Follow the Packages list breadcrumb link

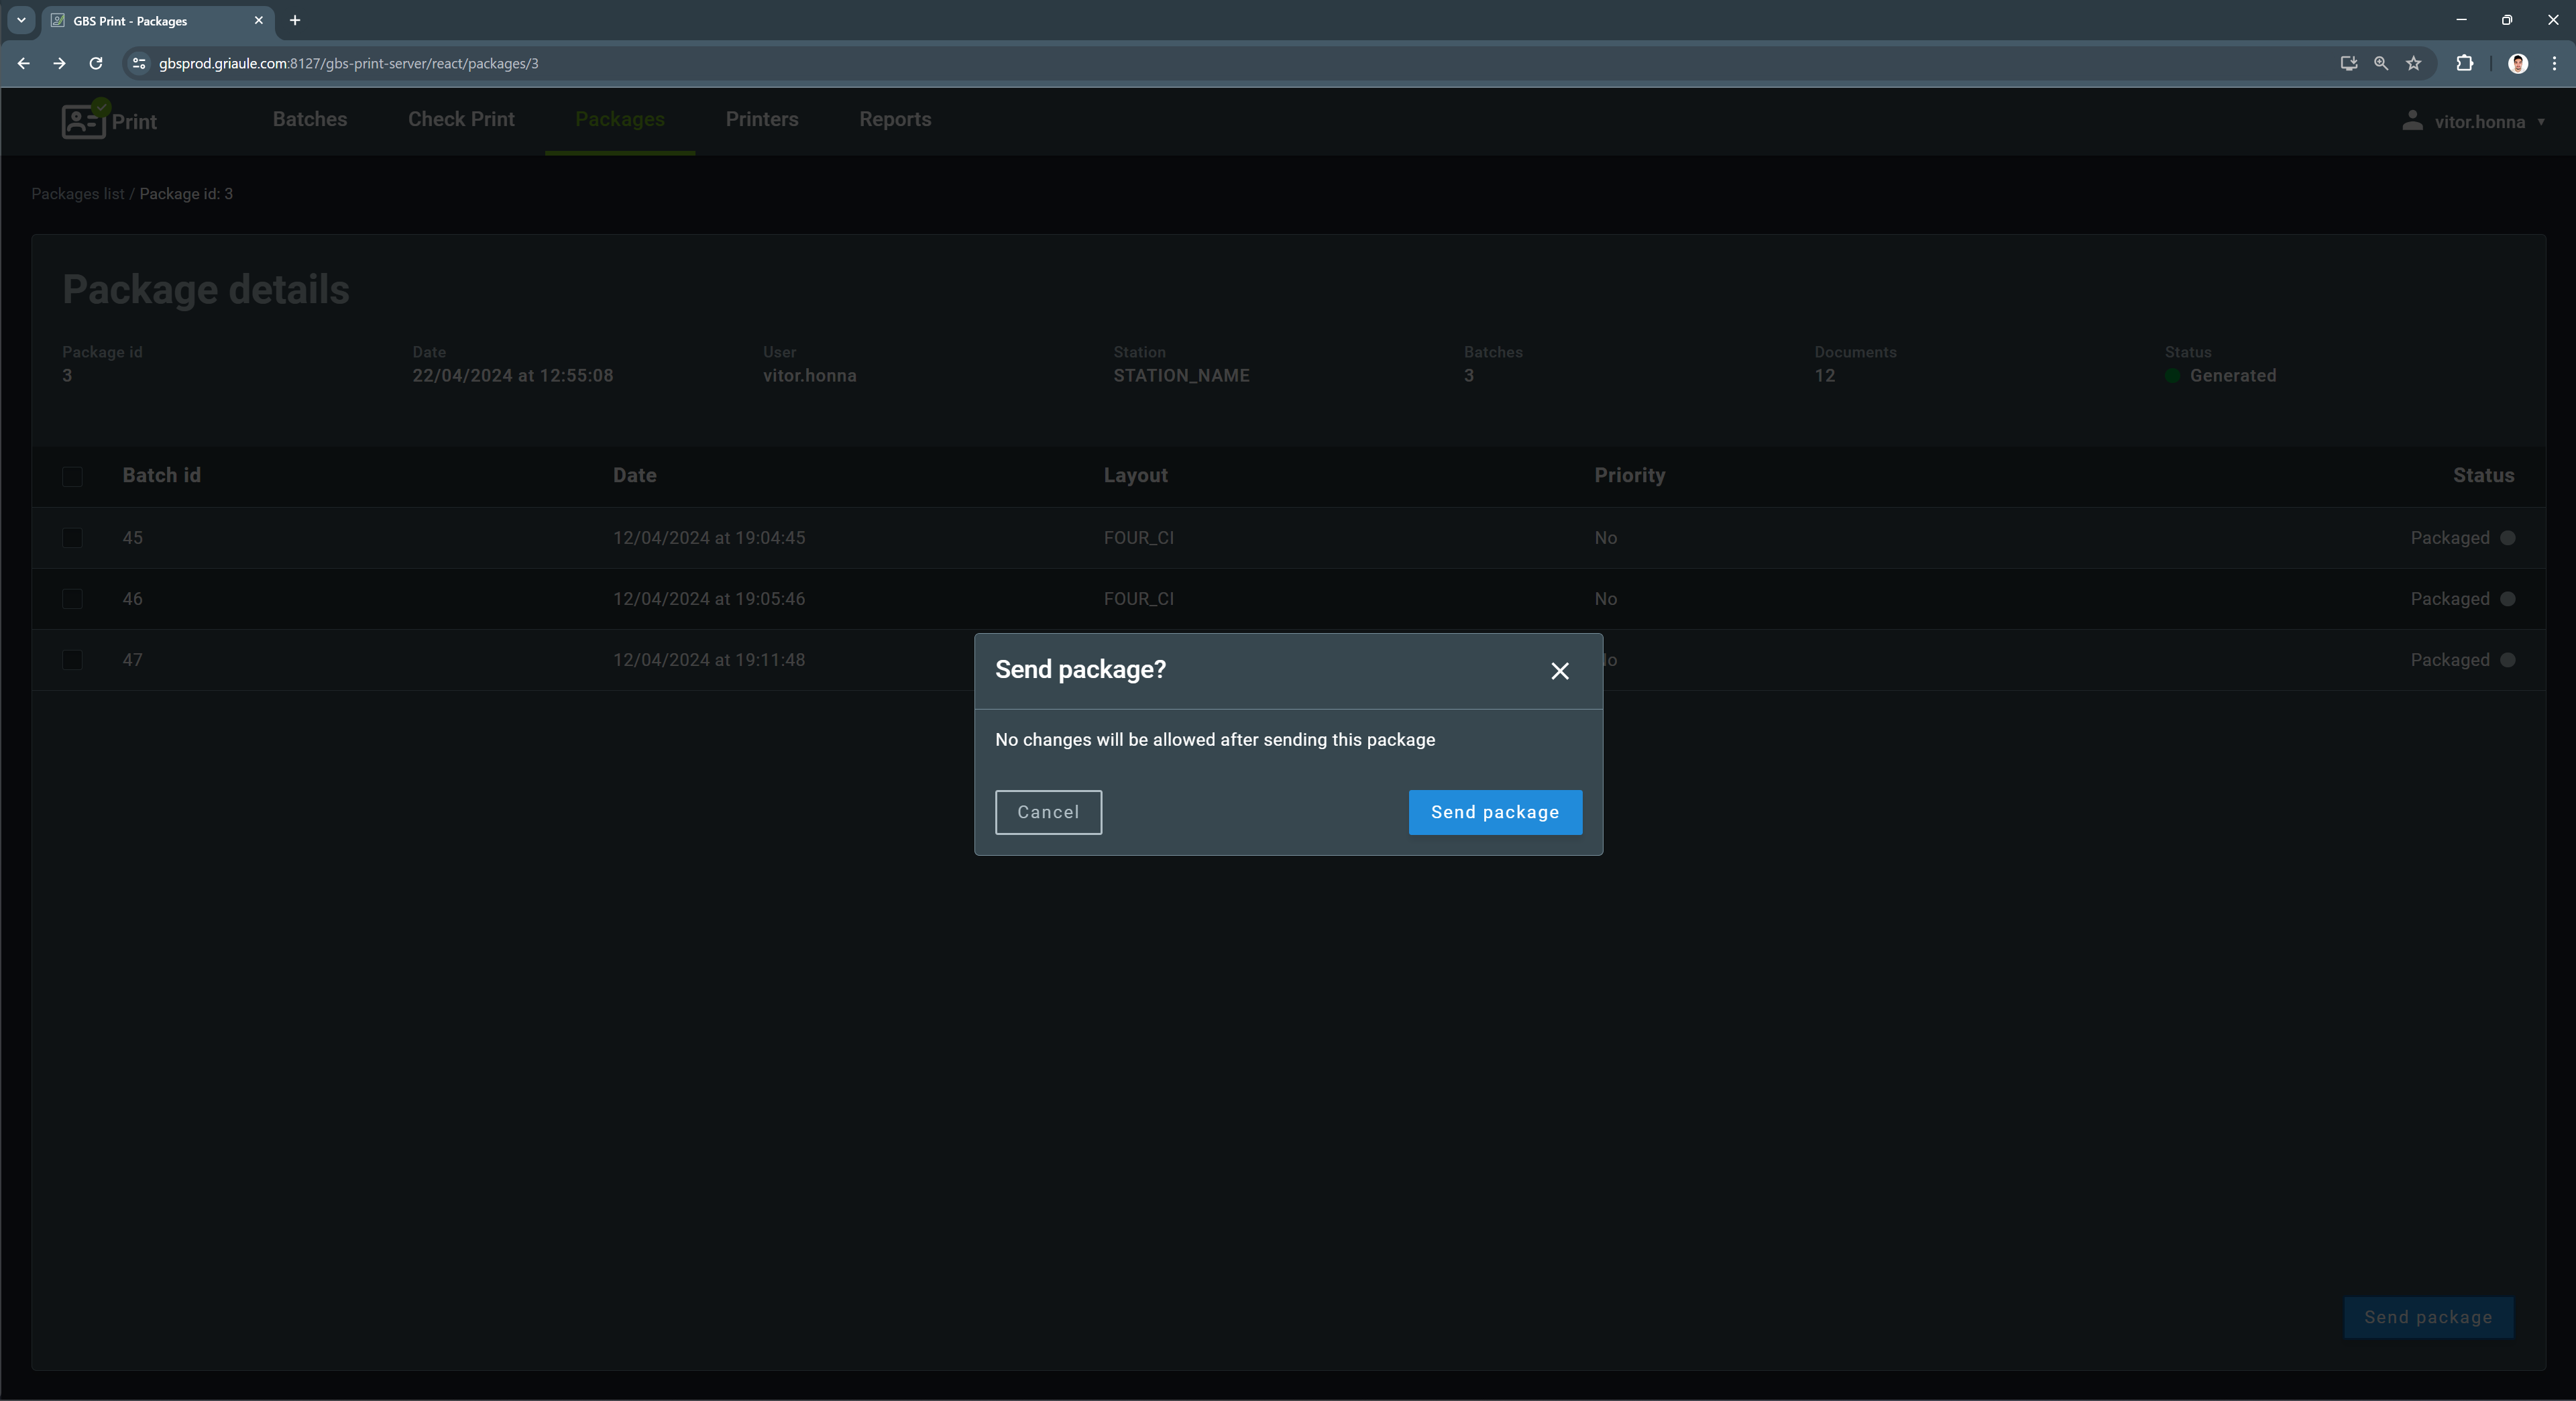click(78, 194)
